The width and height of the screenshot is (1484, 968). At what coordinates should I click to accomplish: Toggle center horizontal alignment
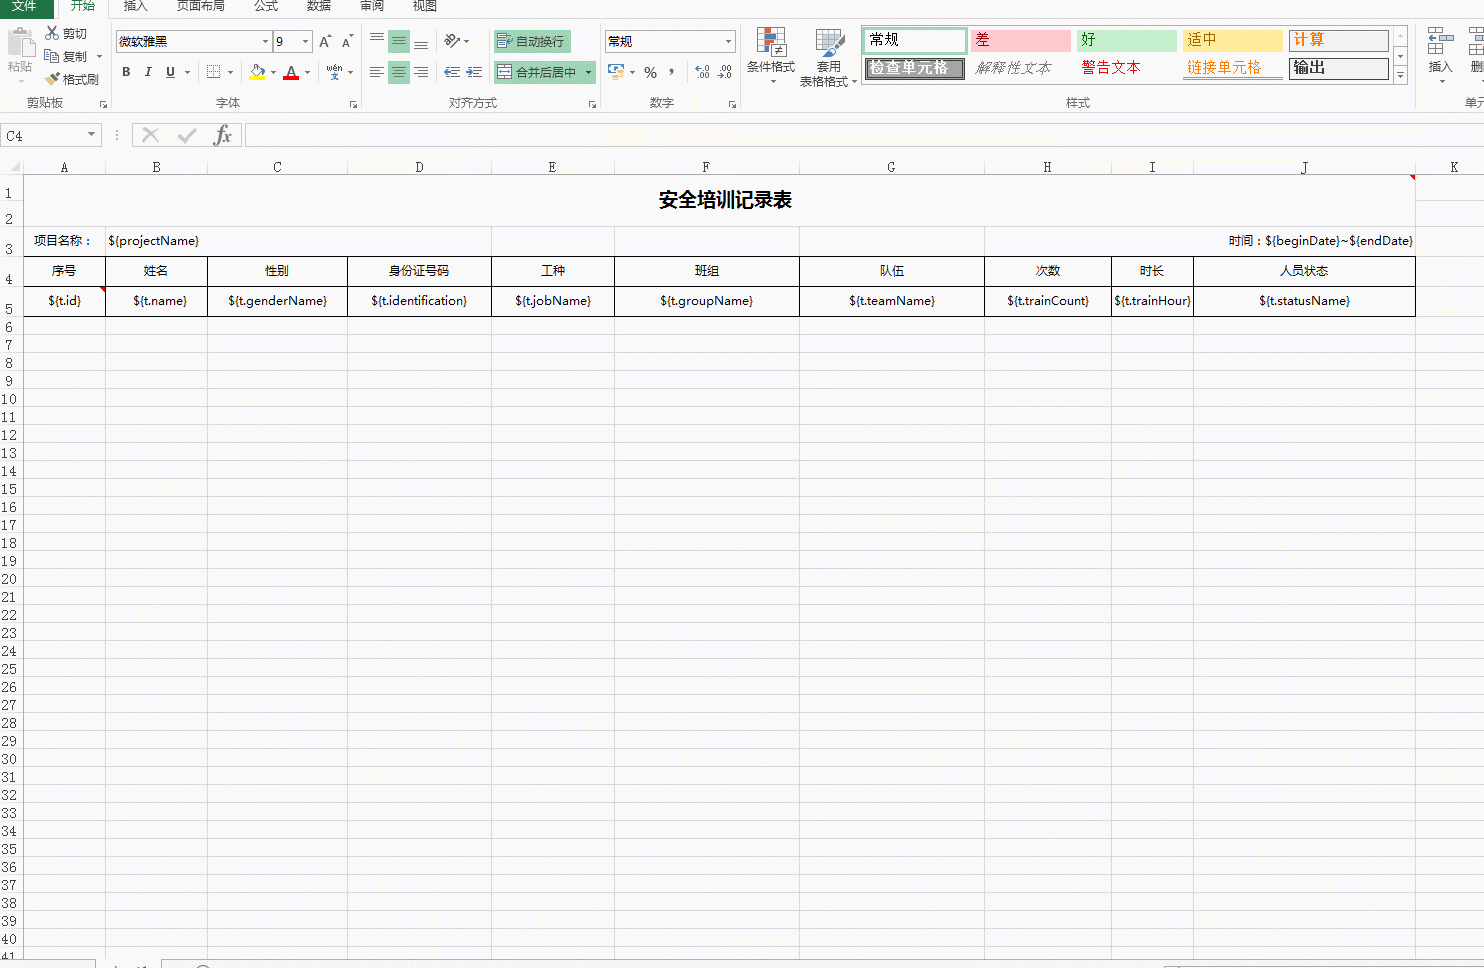click(399, 72)
